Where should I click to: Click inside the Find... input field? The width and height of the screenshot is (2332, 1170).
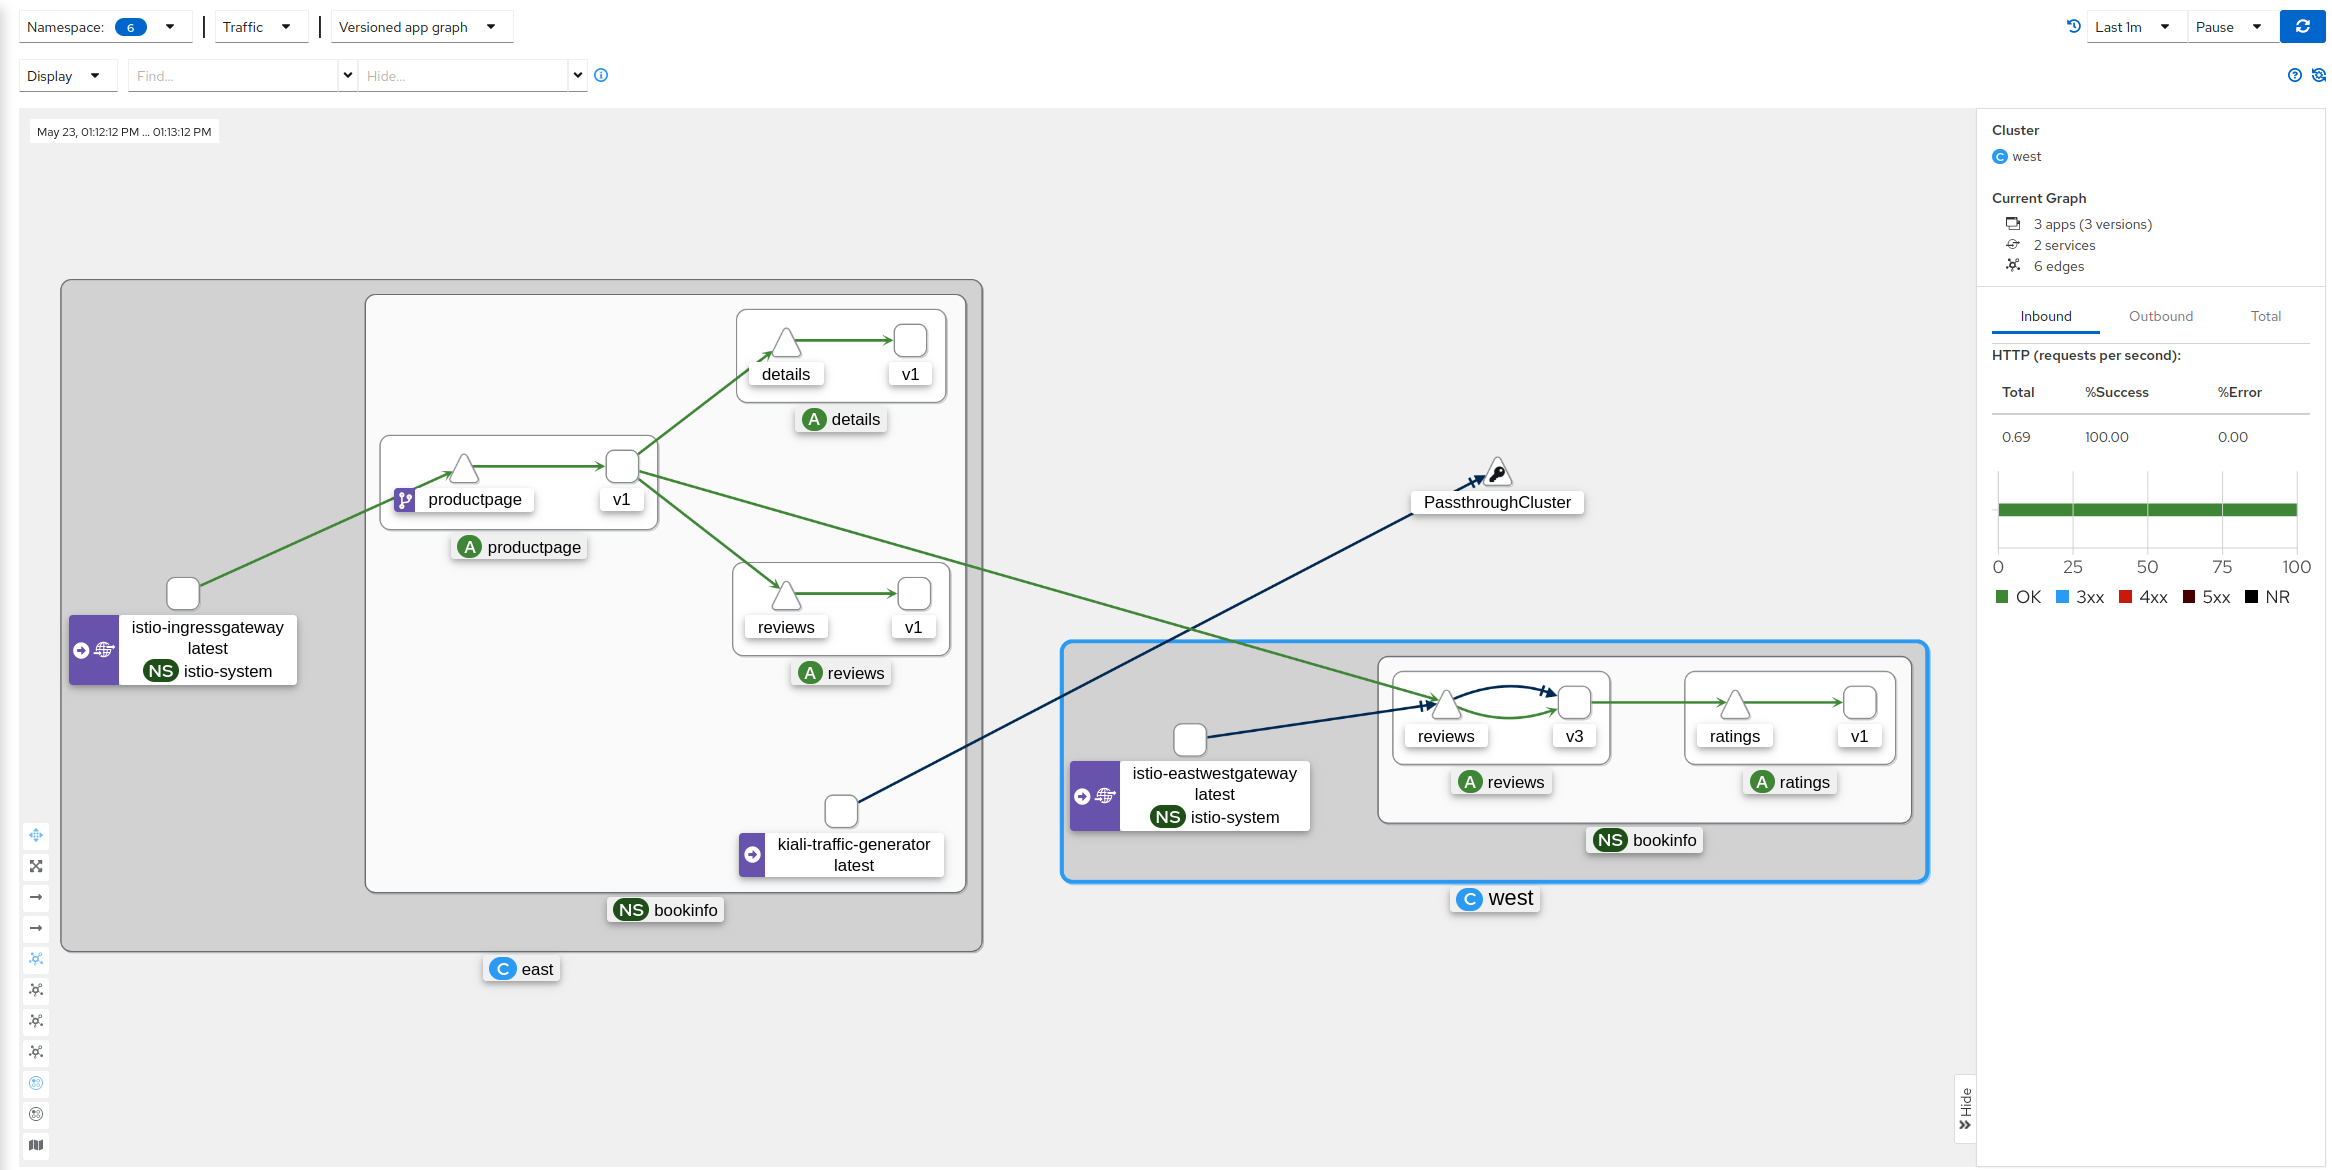pyautogui.click(x=230, y=75)
